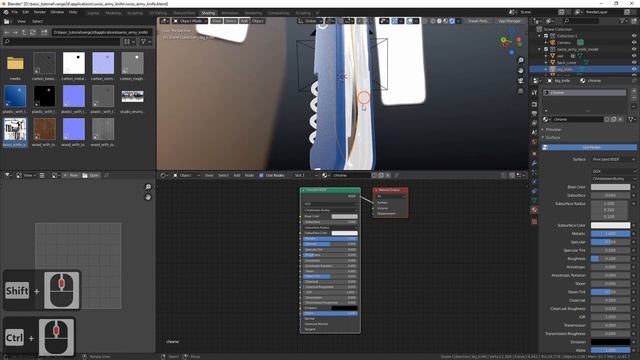The image size is (640, 360).
Task: Click the Roughness slider in properties panel
Action: point(611,258)
